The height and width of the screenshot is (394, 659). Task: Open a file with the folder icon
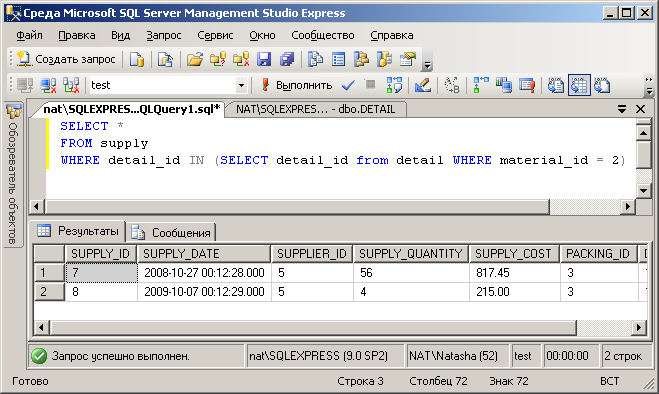click(x=195, y=59)
